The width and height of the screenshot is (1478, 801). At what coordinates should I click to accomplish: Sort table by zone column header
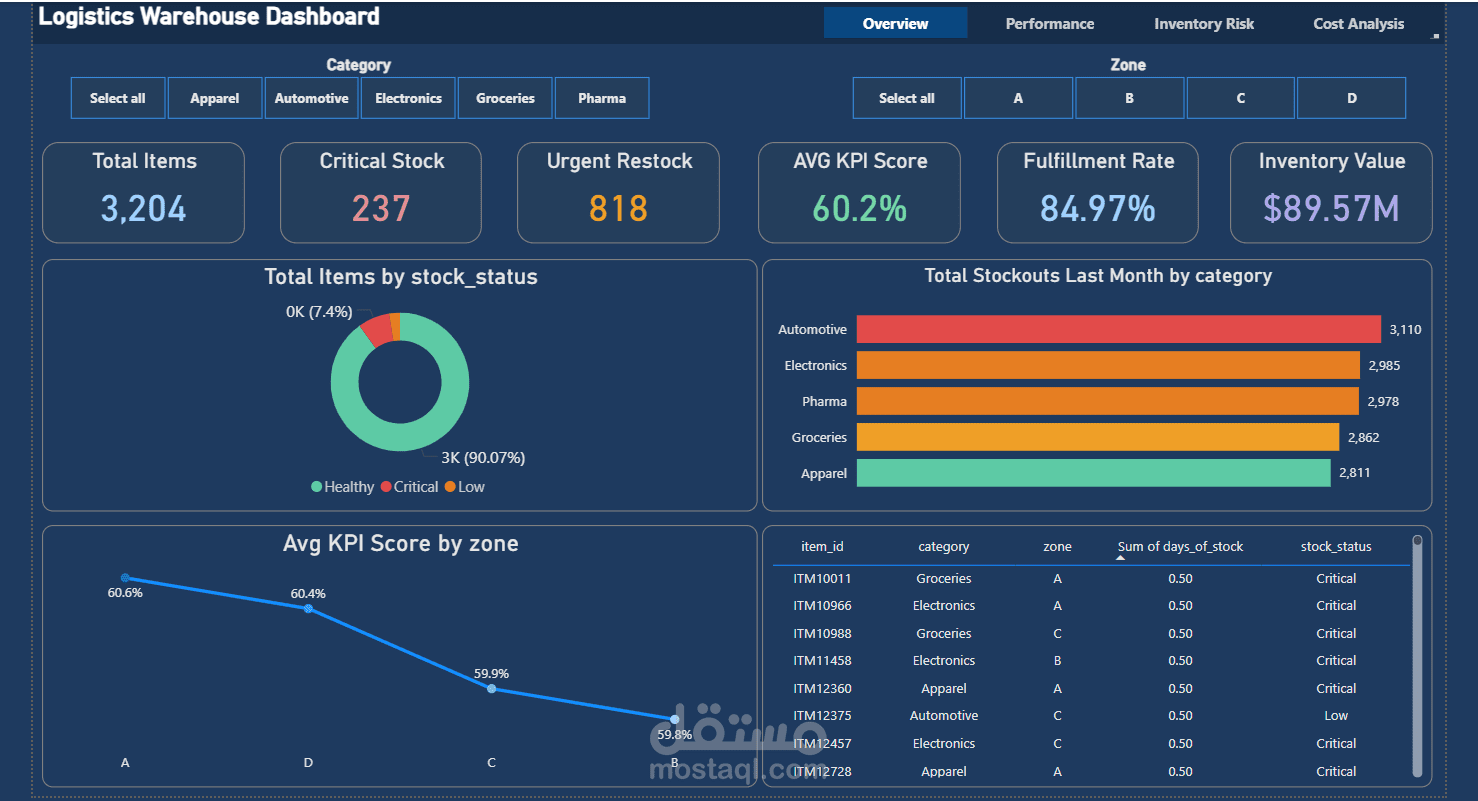pos(1057,547)
